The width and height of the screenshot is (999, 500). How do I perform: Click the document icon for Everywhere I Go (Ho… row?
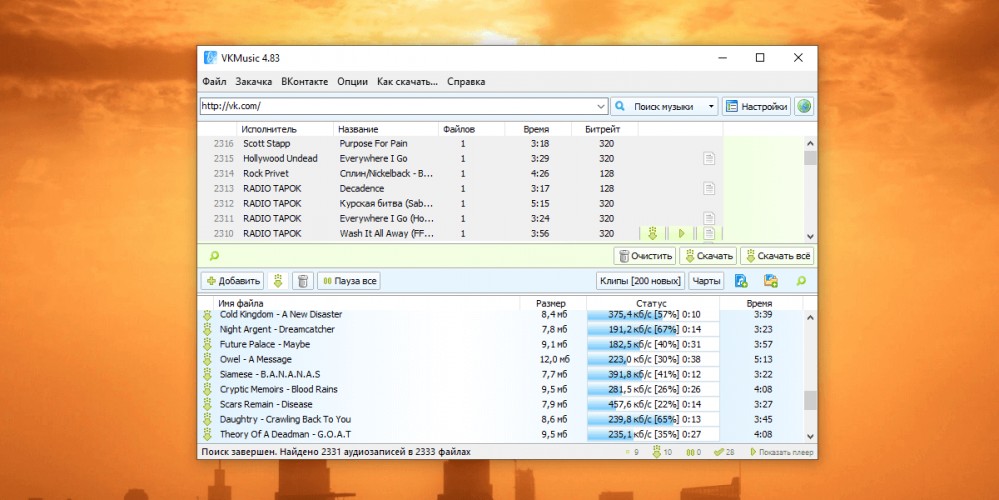click(708, 218)
